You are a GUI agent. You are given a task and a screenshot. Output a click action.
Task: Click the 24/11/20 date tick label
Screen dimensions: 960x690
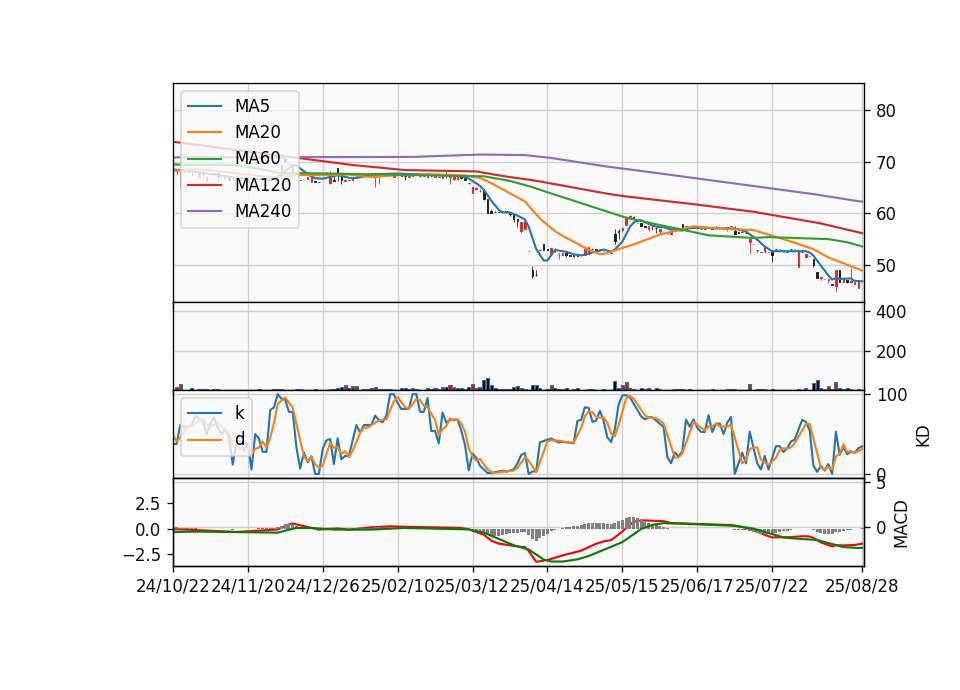(x=248, y=586)
